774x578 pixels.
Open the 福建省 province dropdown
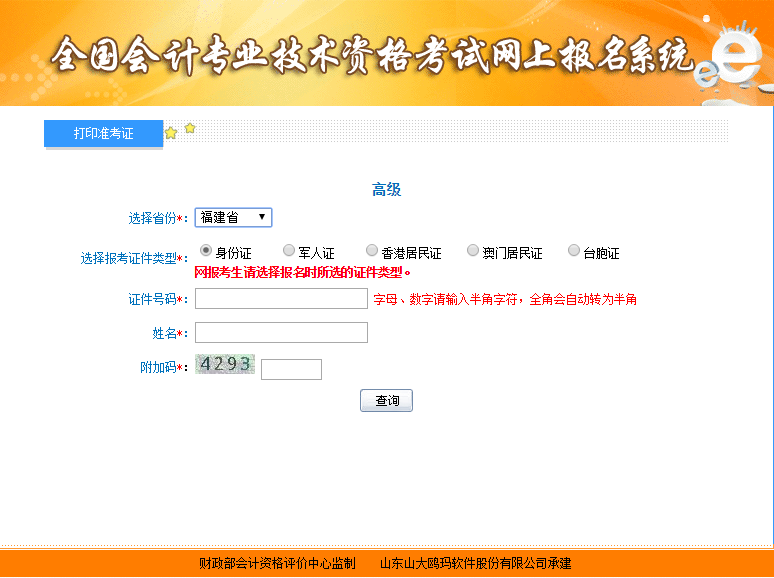[x=233, y=217]
